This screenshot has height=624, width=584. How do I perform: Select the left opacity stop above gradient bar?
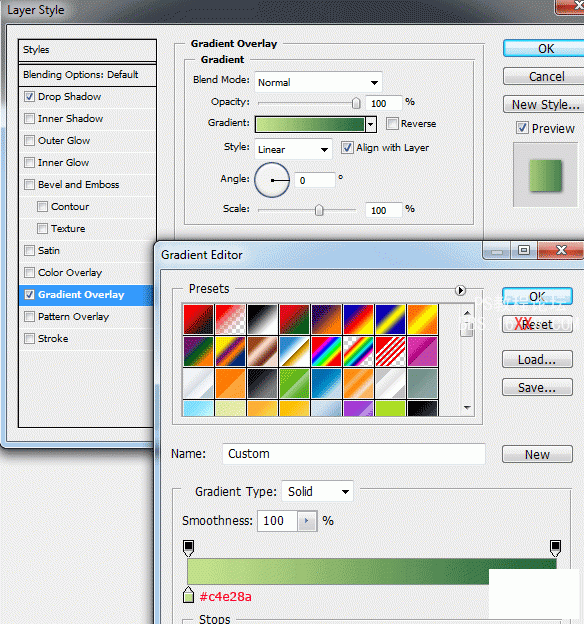click(x=188, y=548)
